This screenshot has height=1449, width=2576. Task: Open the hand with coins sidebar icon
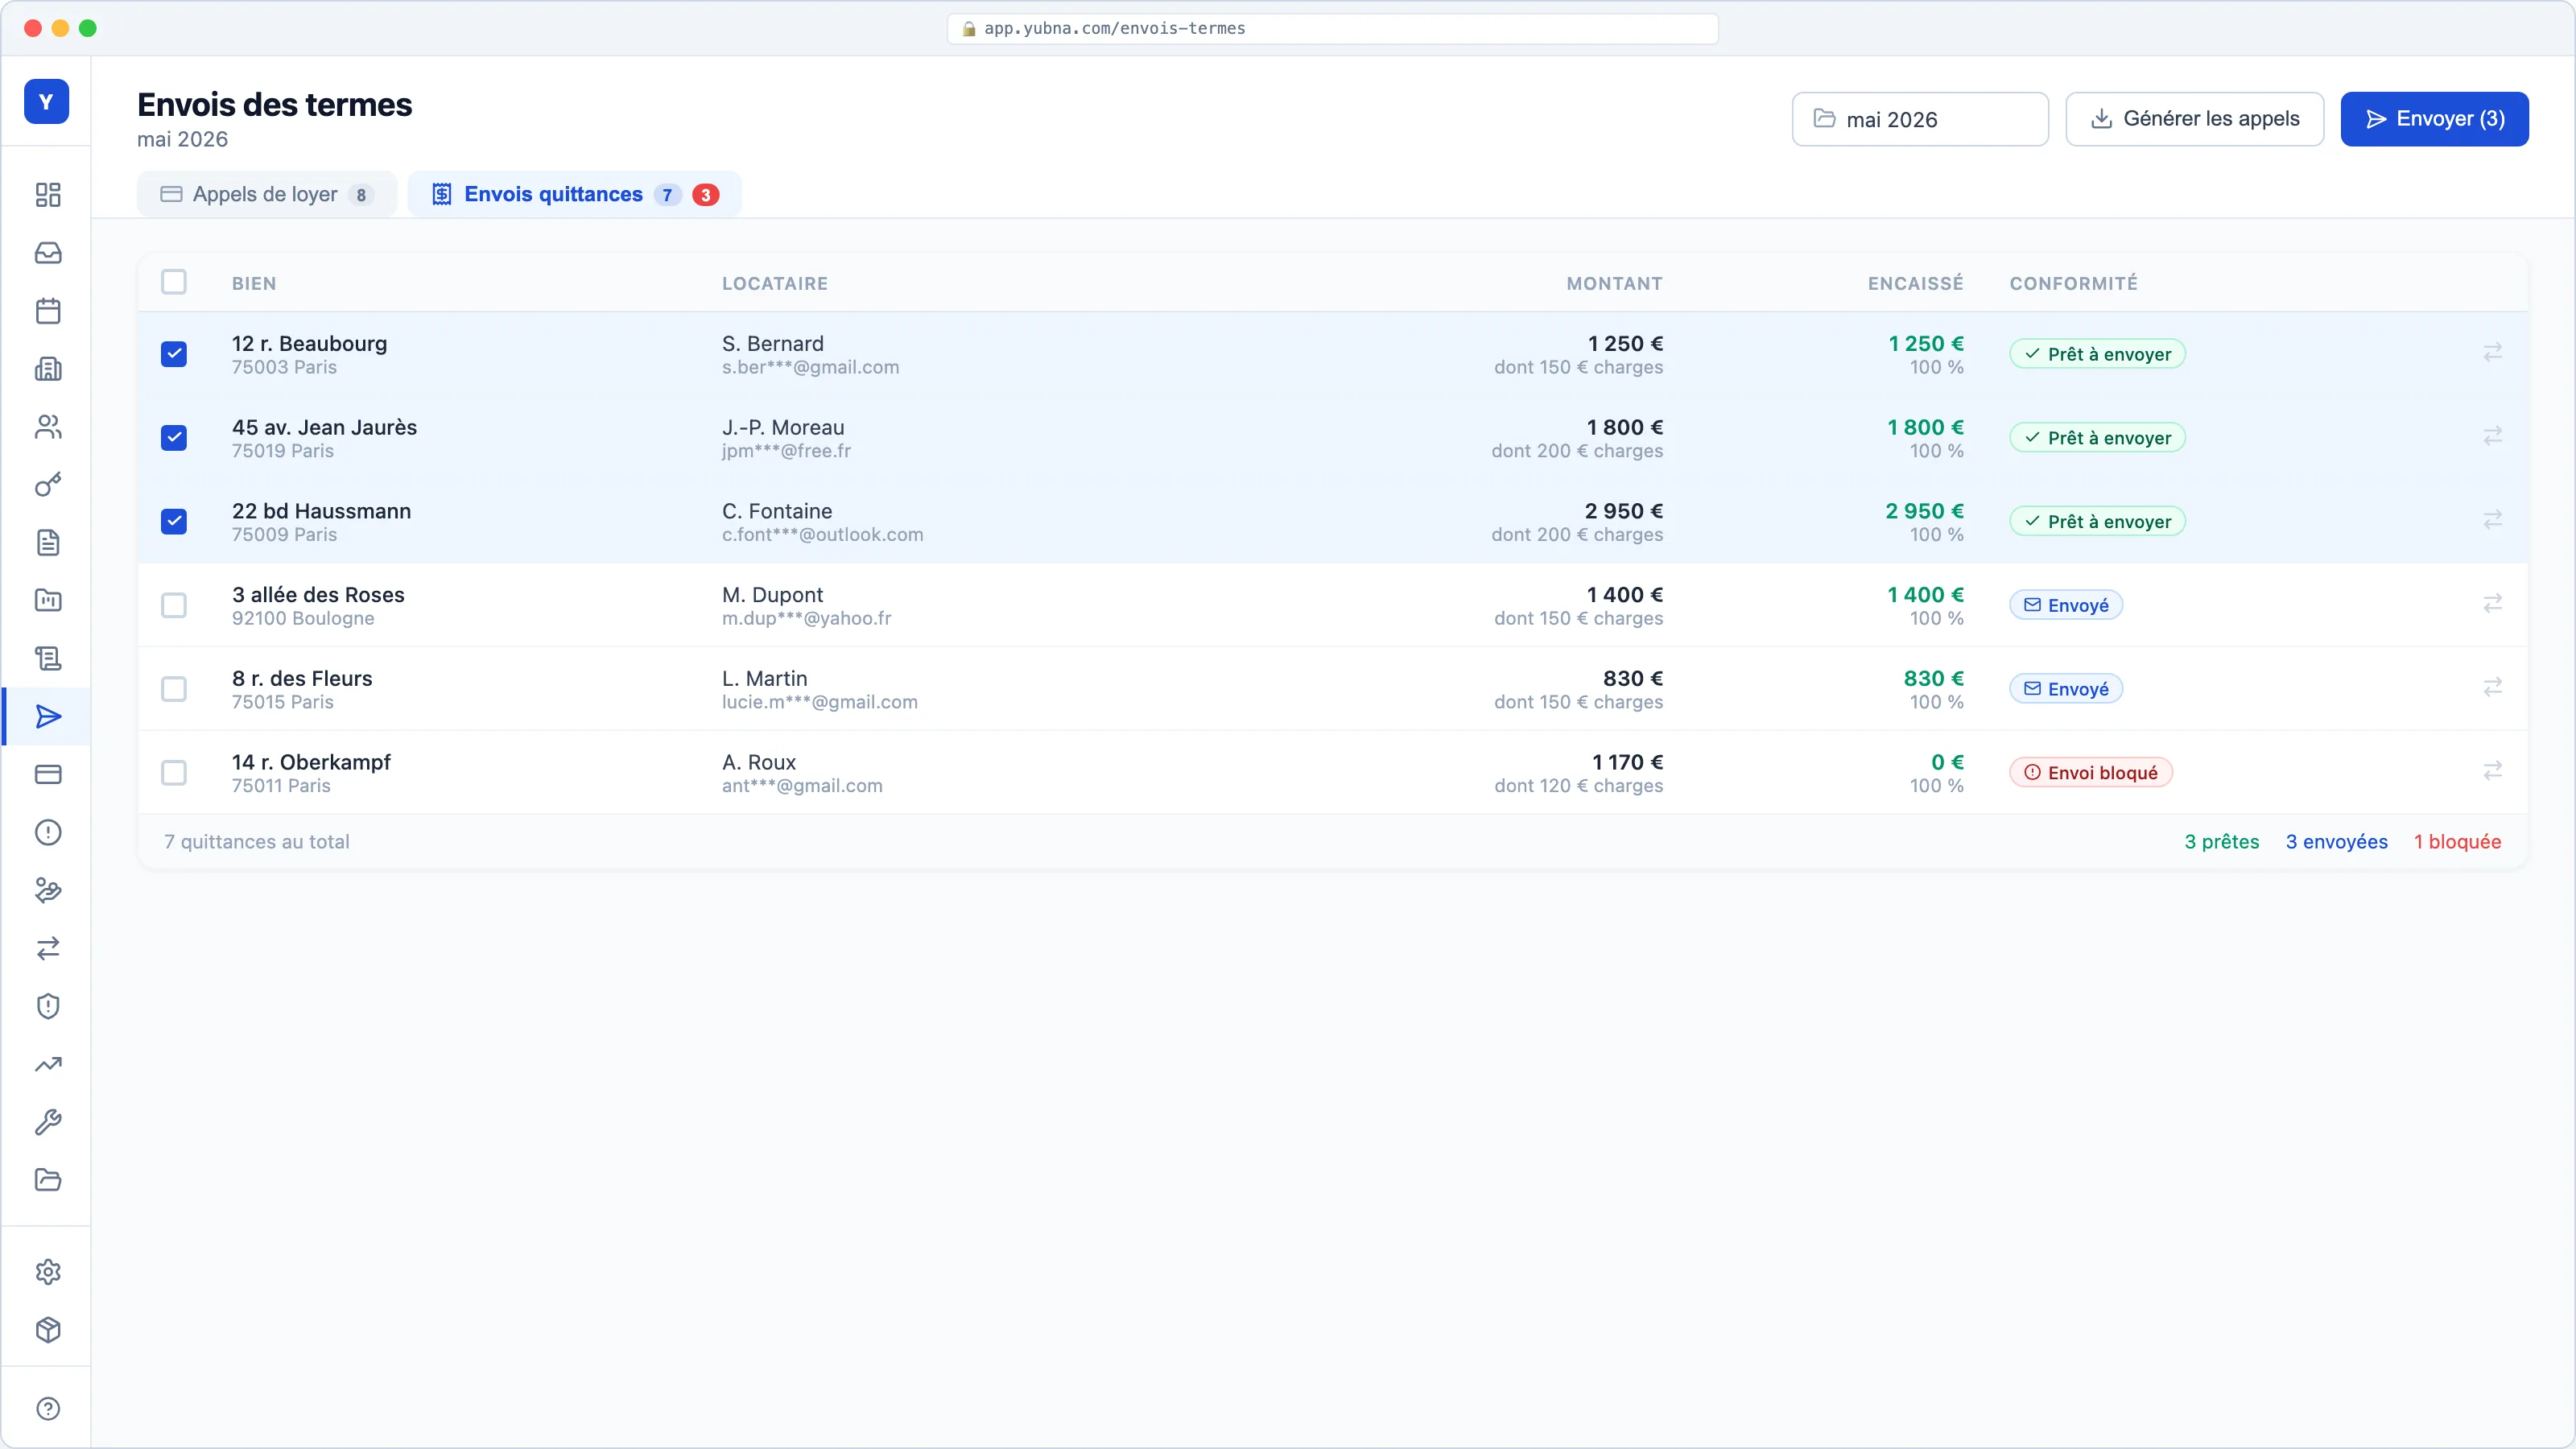[48, 890]
